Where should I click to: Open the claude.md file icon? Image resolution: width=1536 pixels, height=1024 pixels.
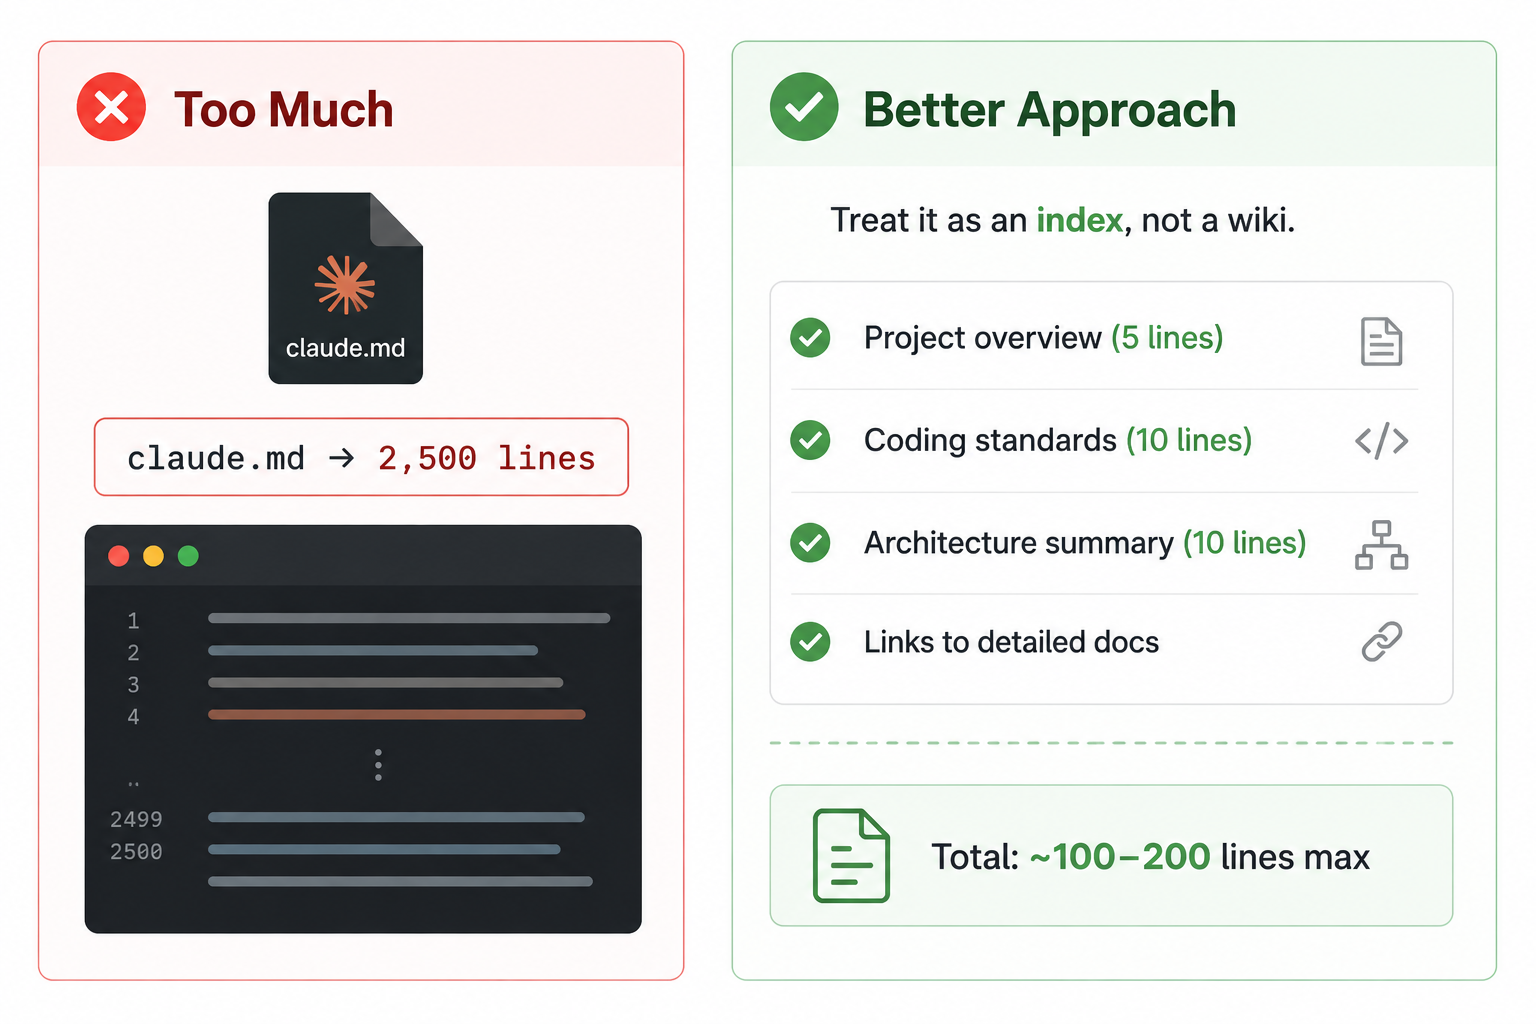pyautogui.click(x=345, y=288)
